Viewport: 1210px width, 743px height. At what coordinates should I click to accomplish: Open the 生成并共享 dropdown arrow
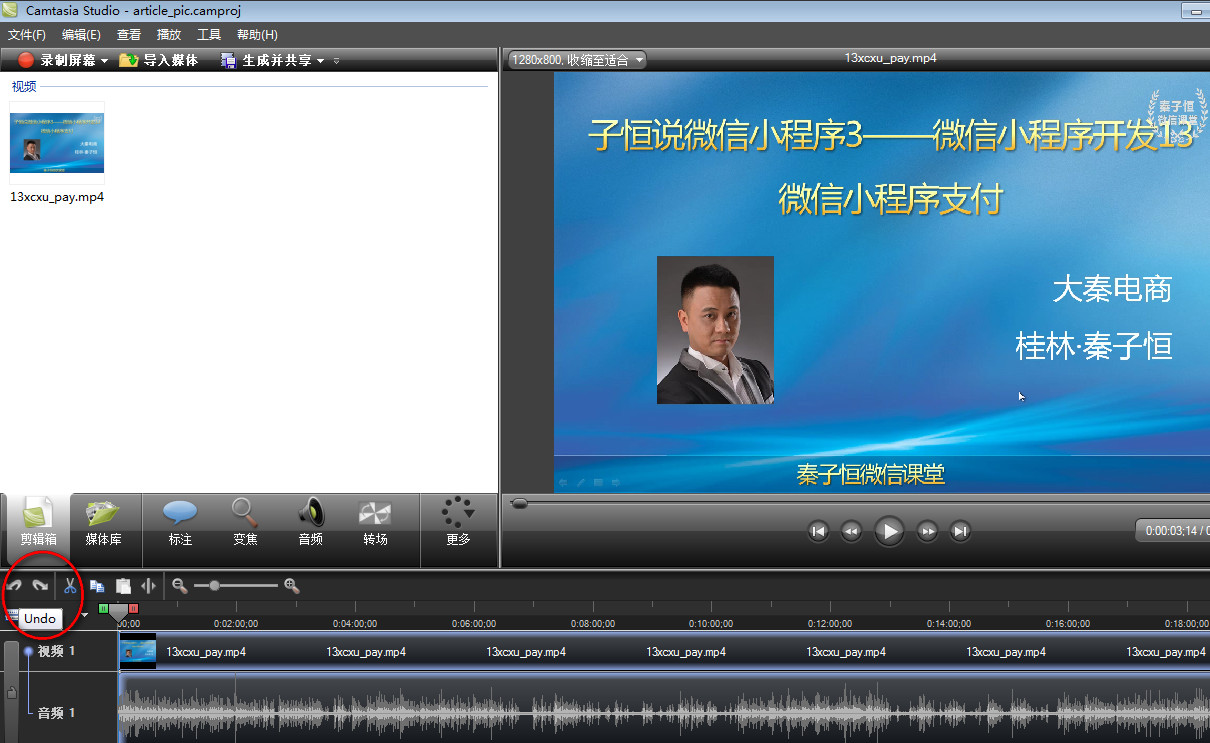coord(320,61)
